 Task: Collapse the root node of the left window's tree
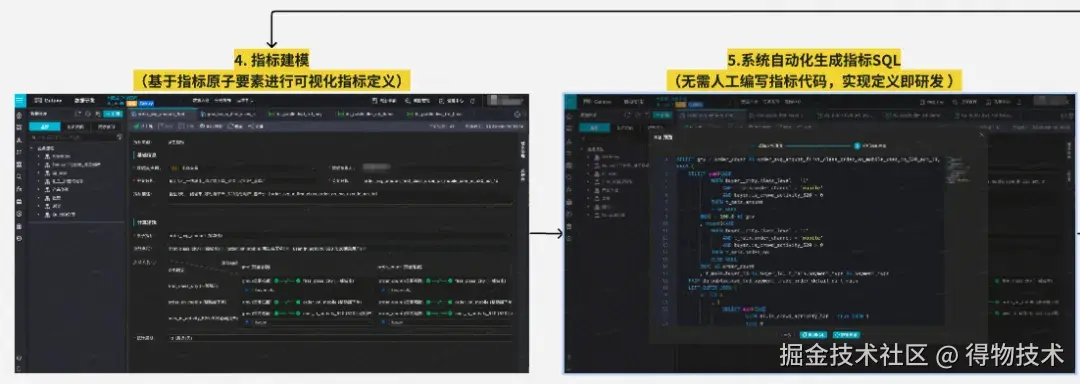click(32, 149)
